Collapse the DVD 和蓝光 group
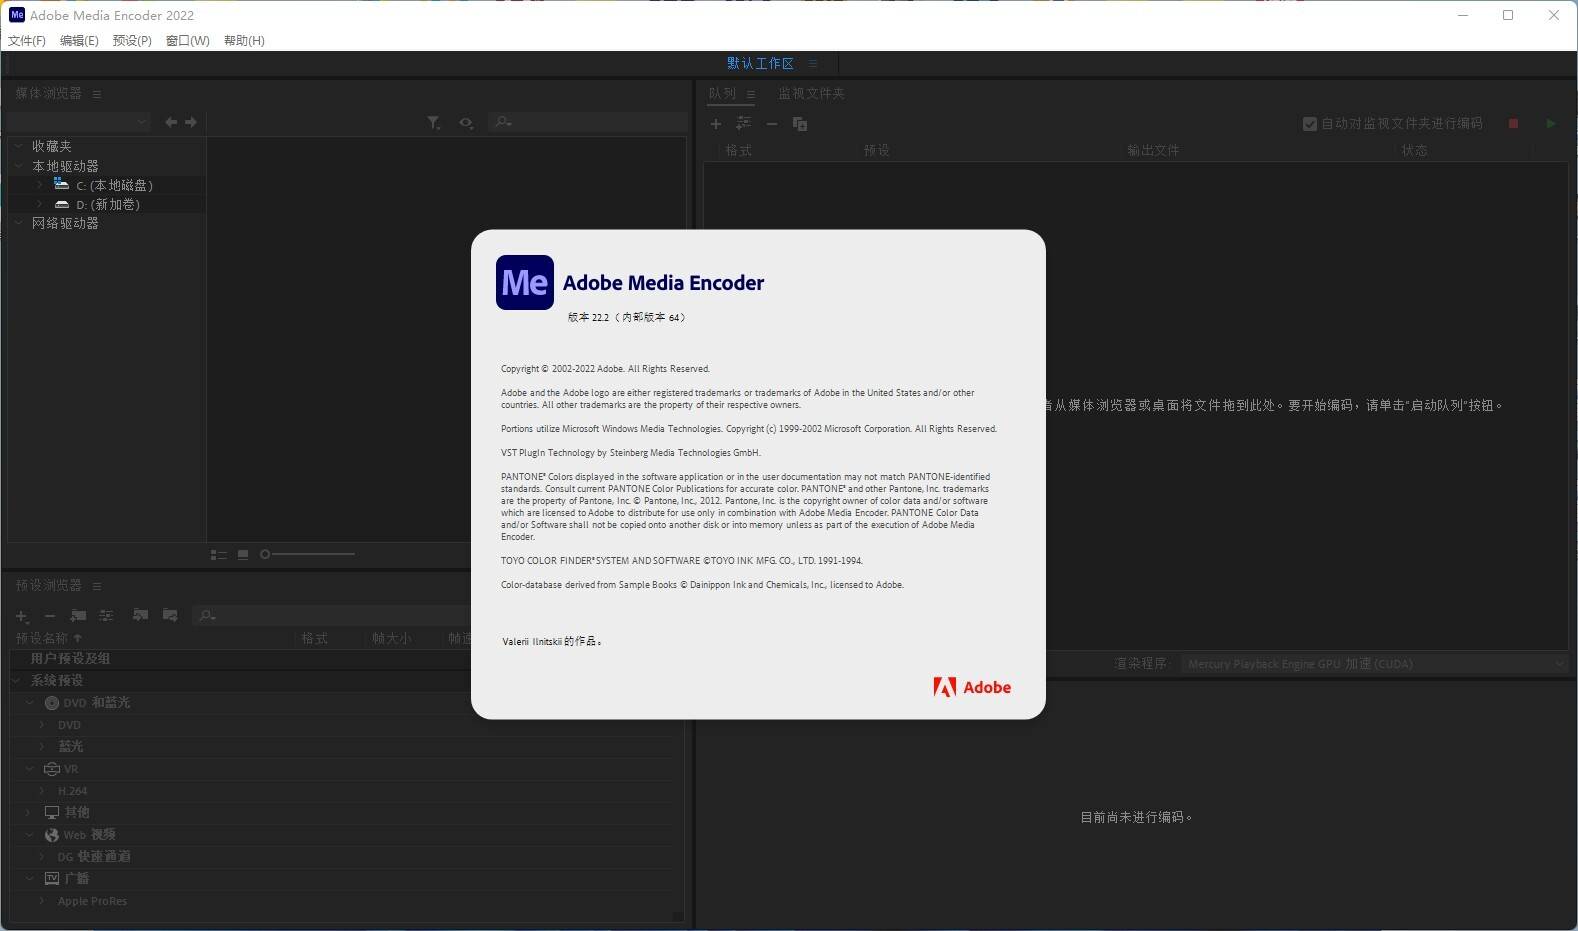The height and width of the screenshot is (931, 1578). pyautogui.click(x=30, y=703)
